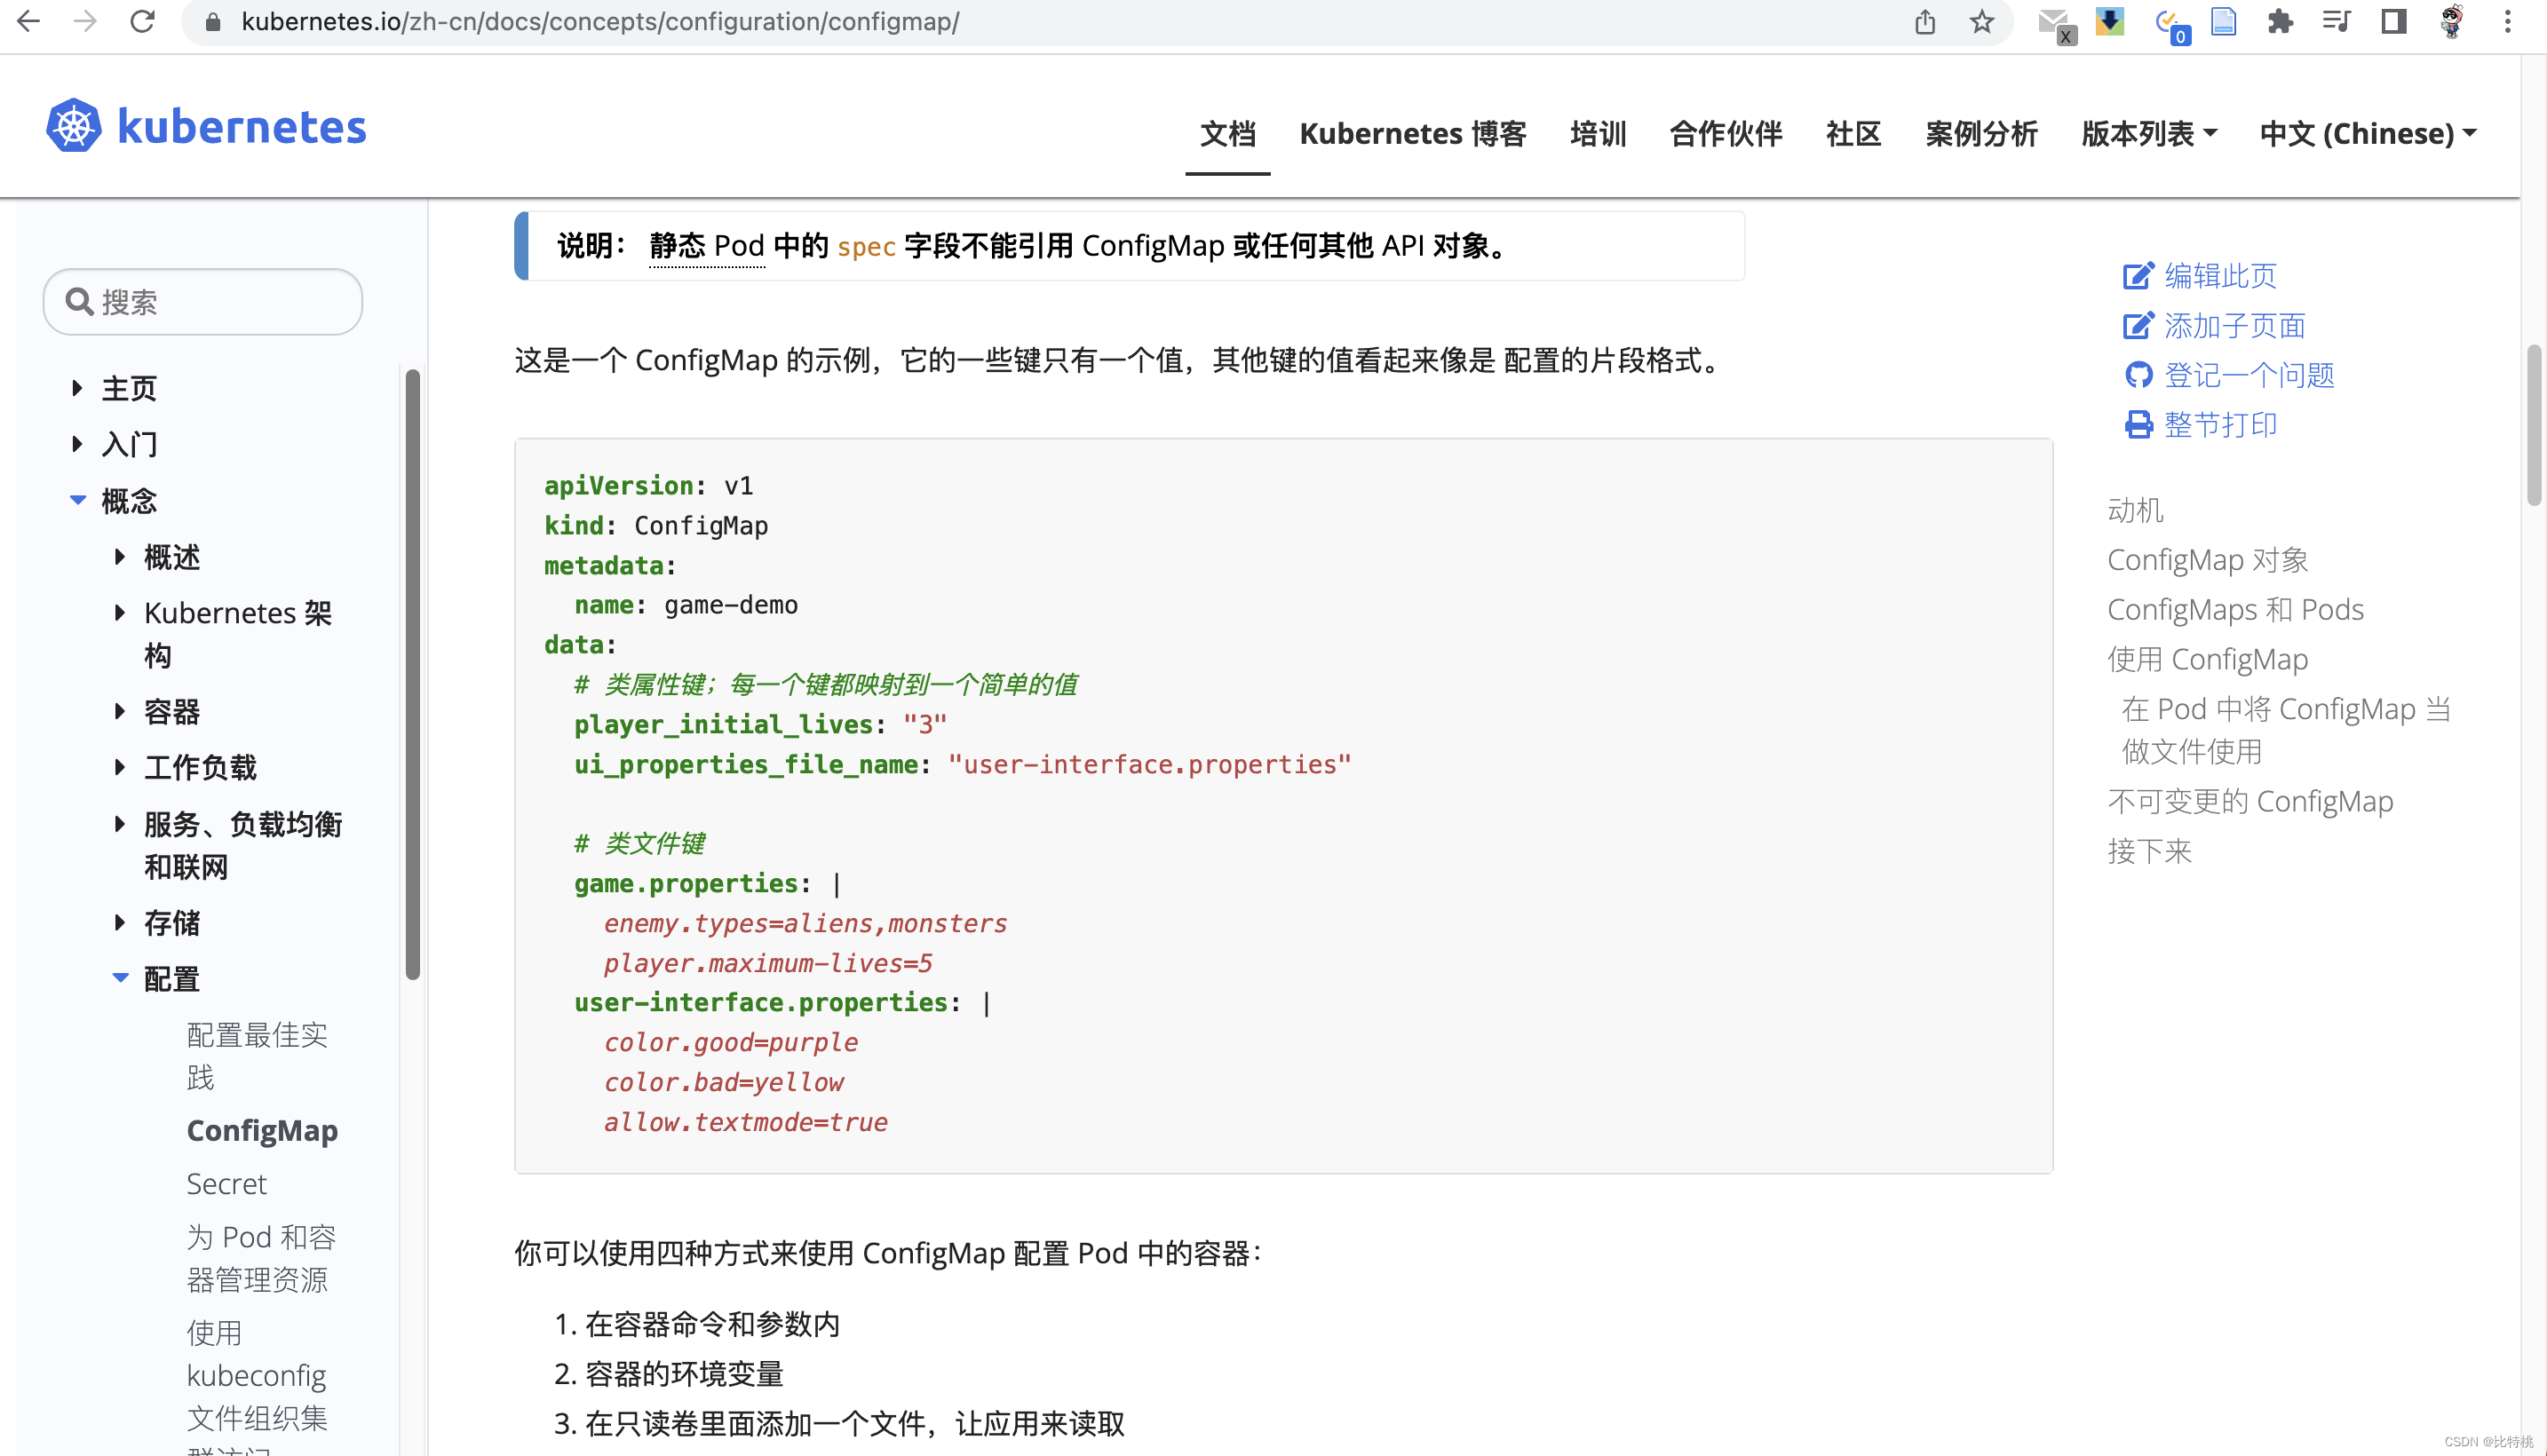2547x1456 pixels.
Task: Click the browser back arrow
Action: pyautogui.click(x=28, y=21)
